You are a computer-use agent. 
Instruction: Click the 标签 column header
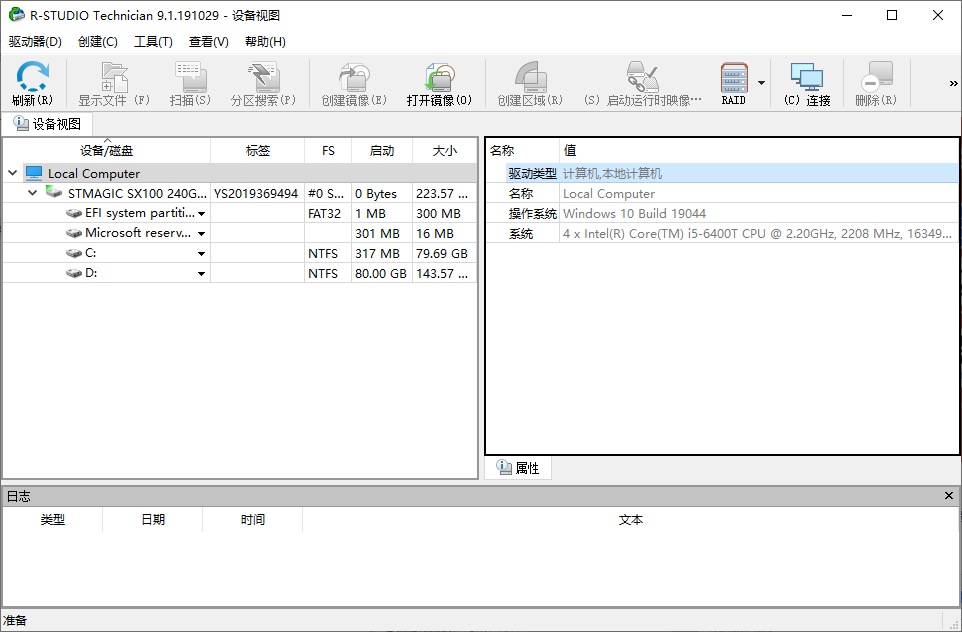258,150
